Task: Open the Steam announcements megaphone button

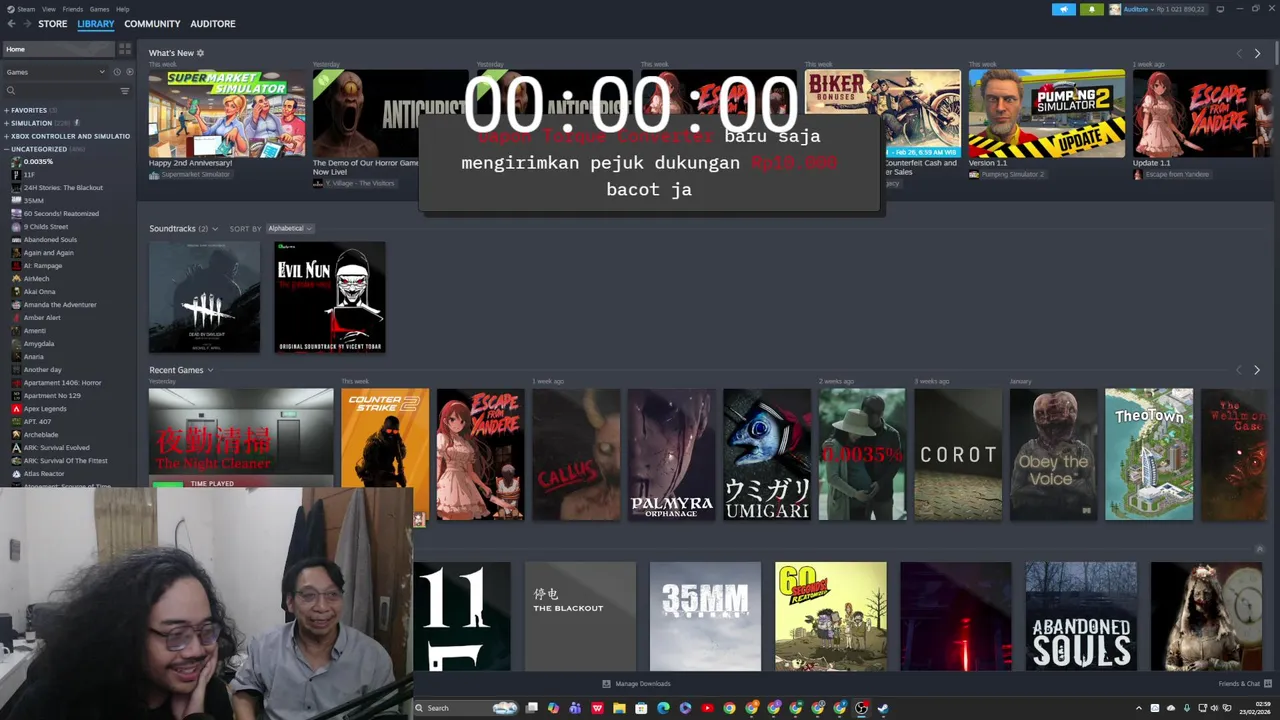Action: [1063, 9]
